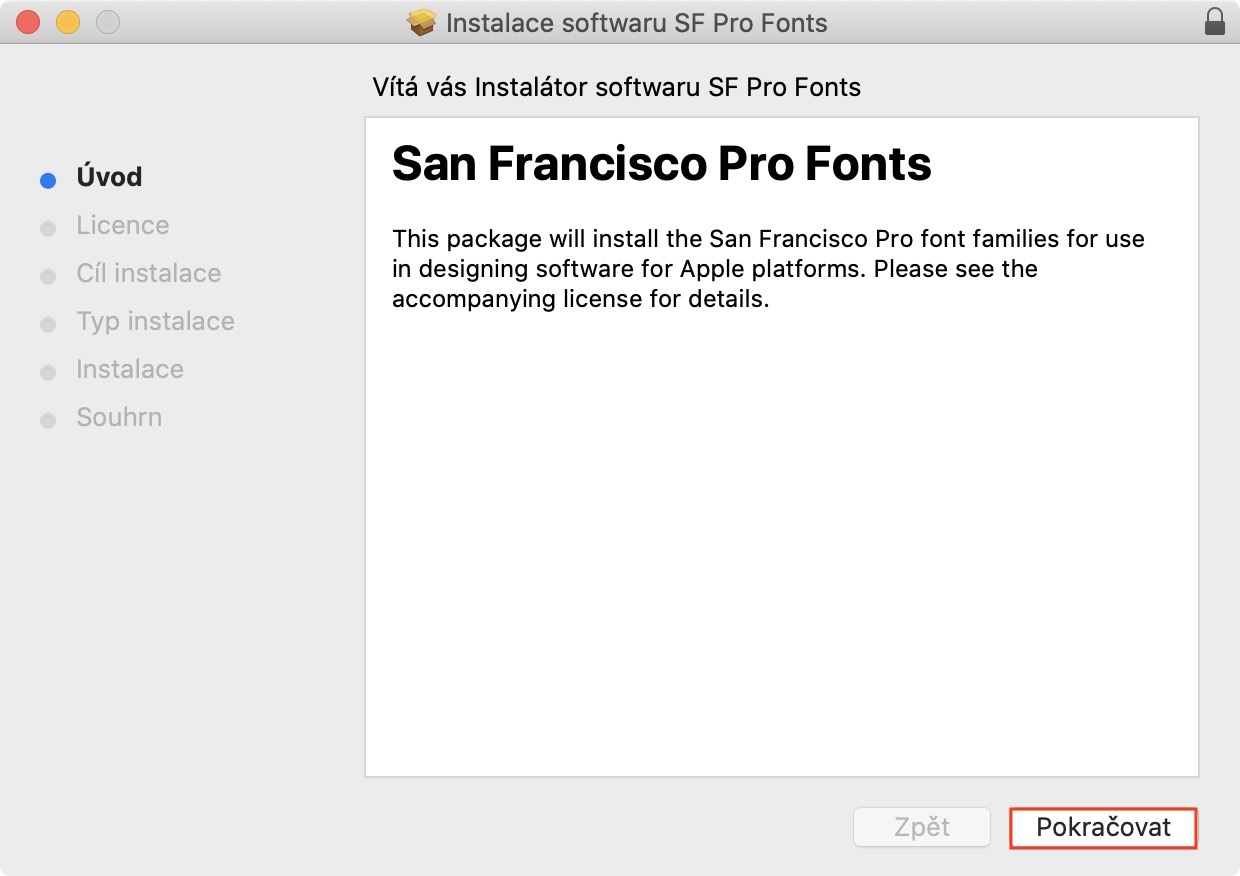Click the window title Instalace softwaru SF Pro Fonts
This screenshot has width=1240, height=876.
pyautogui.click(x=637, y=22)
